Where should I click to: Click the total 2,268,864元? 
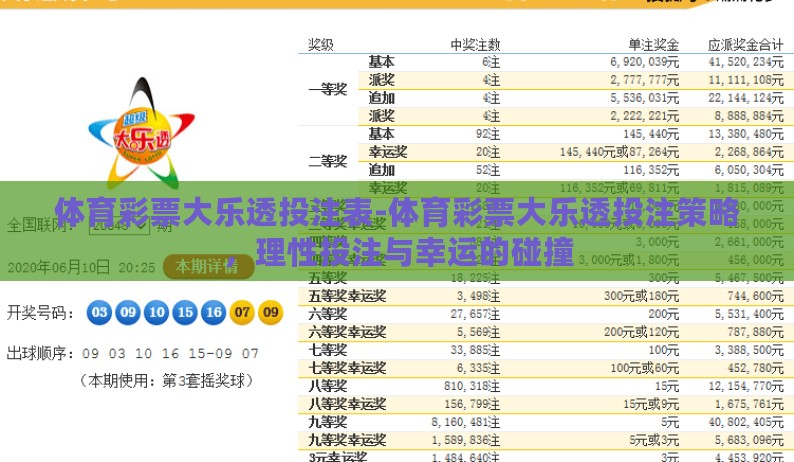click(x=749, y=152)
